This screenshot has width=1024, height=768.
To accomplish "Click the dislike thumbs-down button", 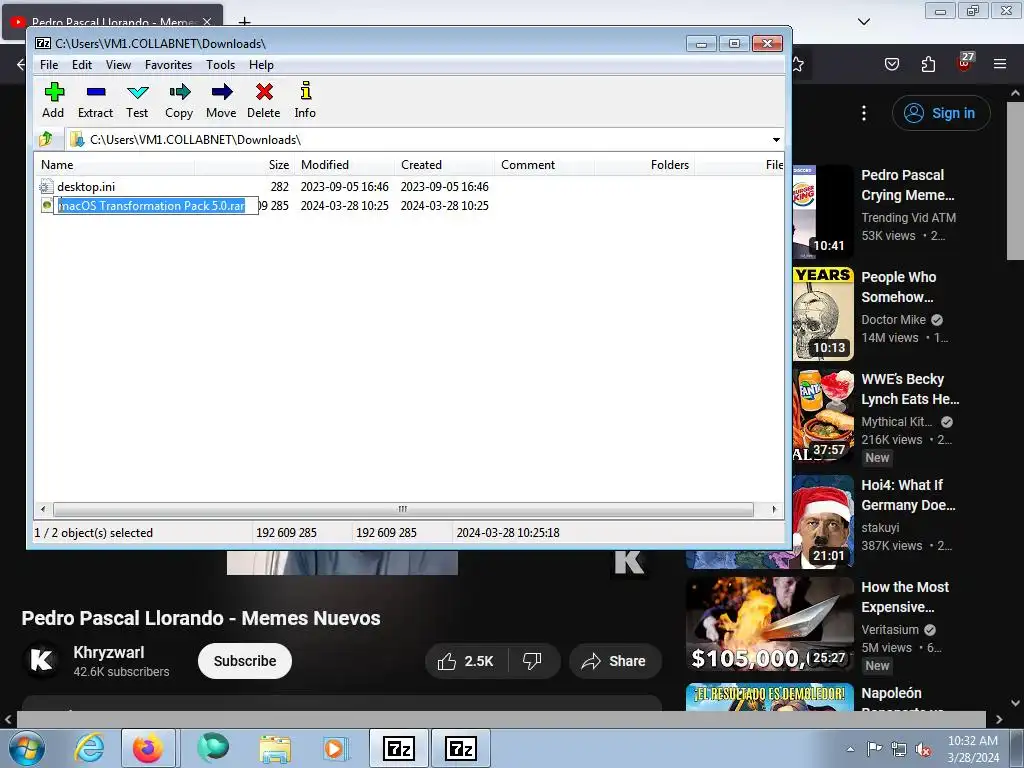I will (533, 661).
